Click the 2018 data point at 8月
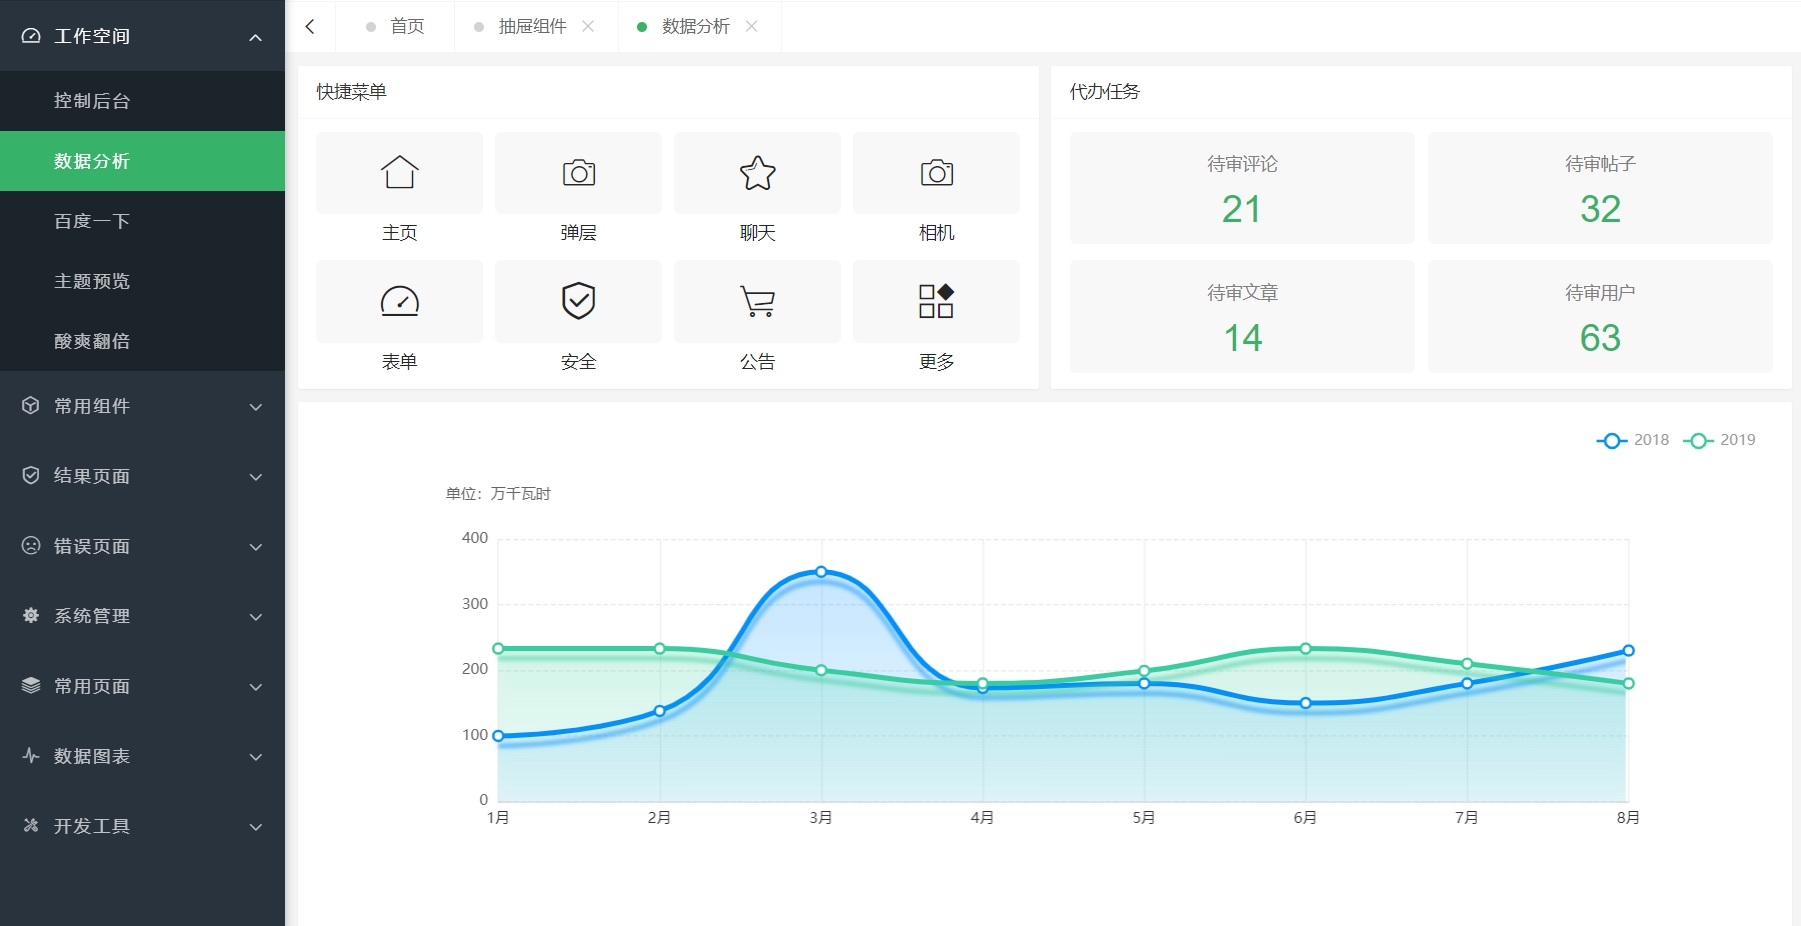 (1628, 651)
